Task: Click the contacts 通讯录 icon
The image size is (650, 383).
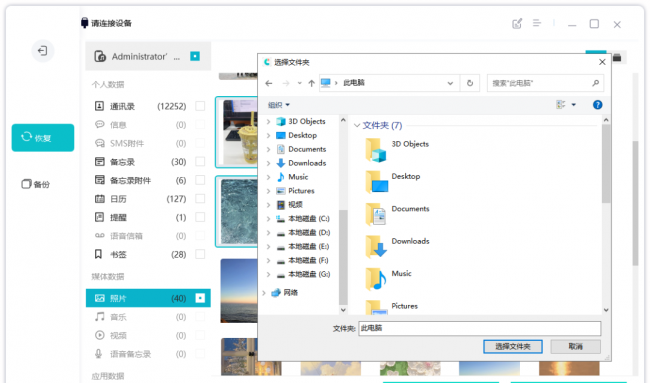Action: point(99,106)
